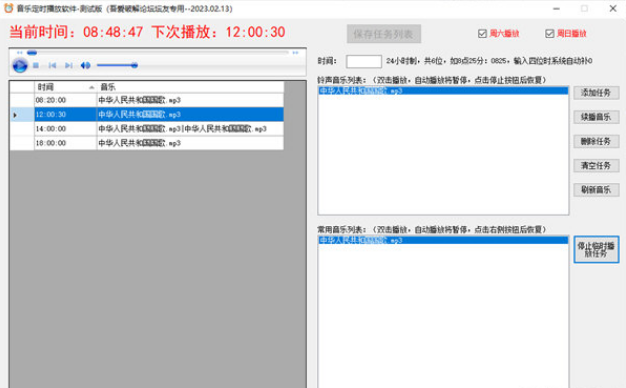
Task: Click the 音乐 column header
Action: [x=190, y=87]
